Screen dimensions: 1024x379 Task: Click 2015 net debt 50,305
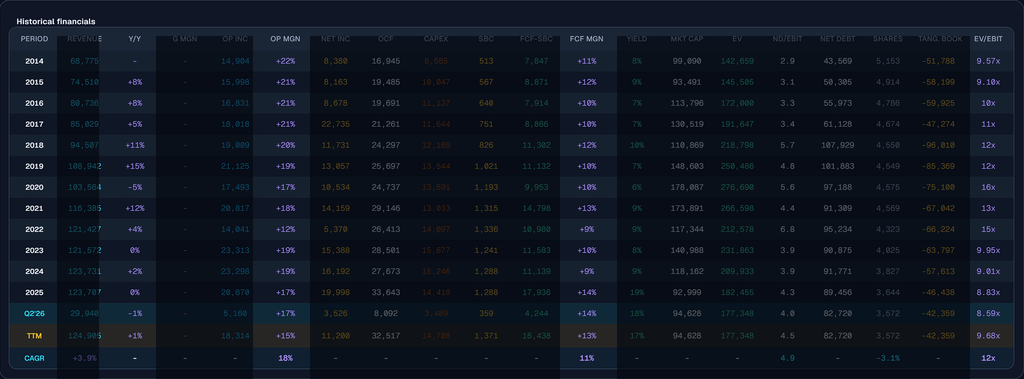[x=837, y=82]
